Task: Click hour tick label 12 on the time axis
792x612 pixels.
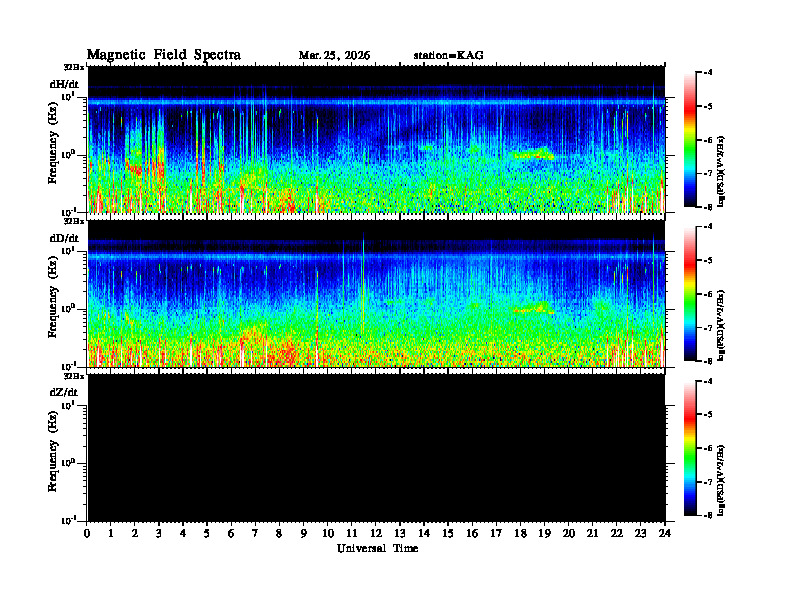Action: point(375,534)
